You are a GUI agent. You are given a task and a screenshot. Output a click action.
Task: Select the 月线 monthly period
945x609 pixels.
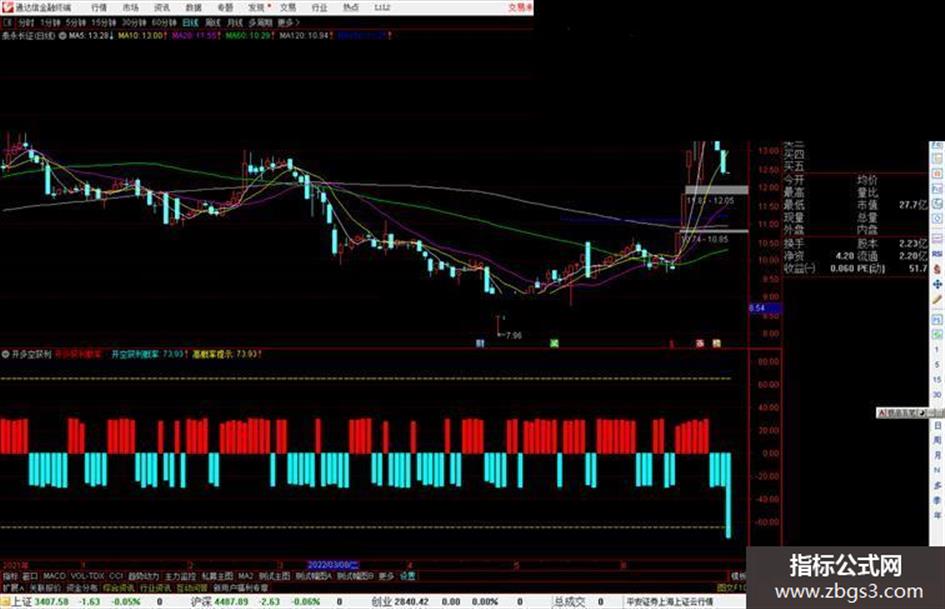[x=234, y=22]
